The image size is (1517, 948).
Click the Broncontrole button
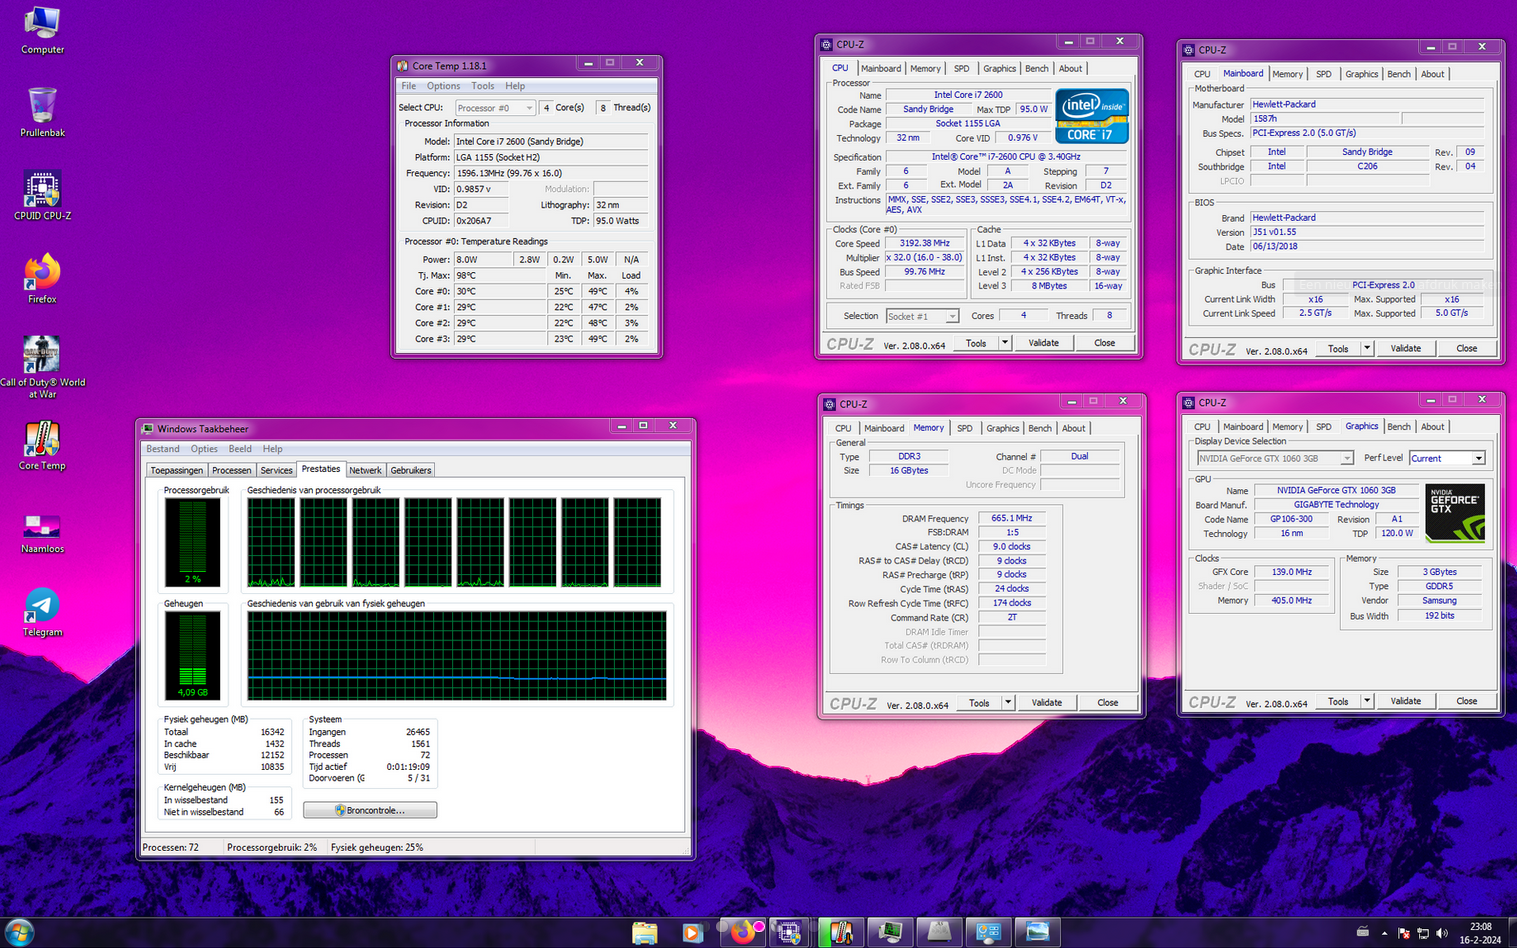pos(370,810)
